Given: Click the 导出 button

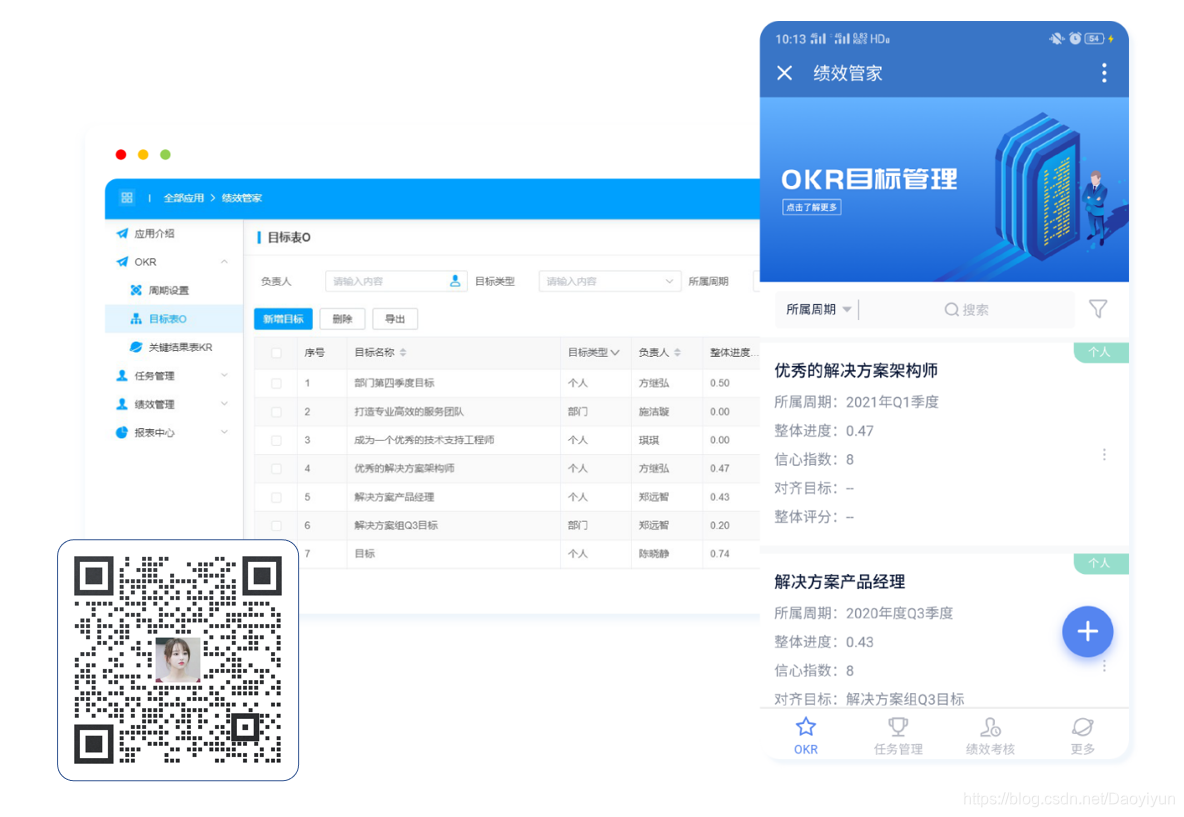Looking at the screenshot, I should tap(395, 319).
